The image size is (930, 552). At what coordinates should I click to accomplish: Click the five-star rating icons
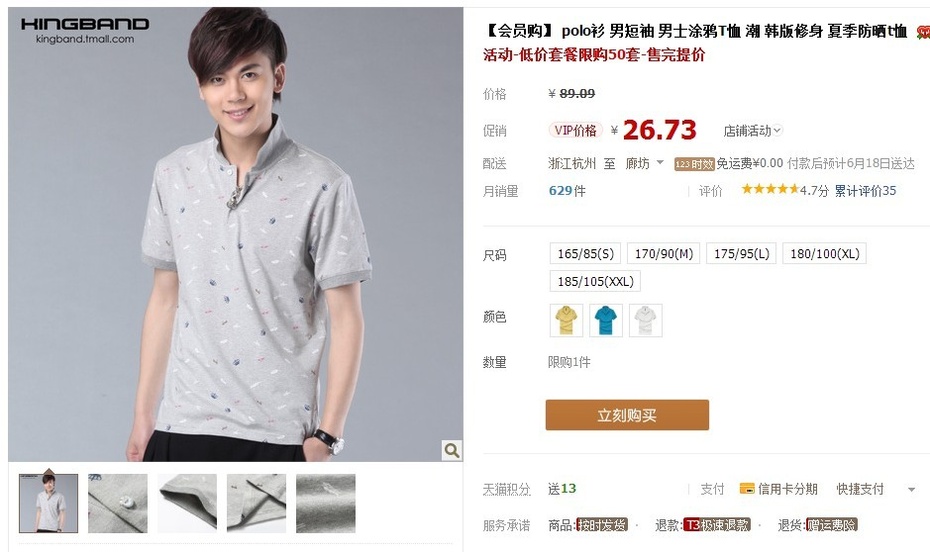tap(770, 189)
